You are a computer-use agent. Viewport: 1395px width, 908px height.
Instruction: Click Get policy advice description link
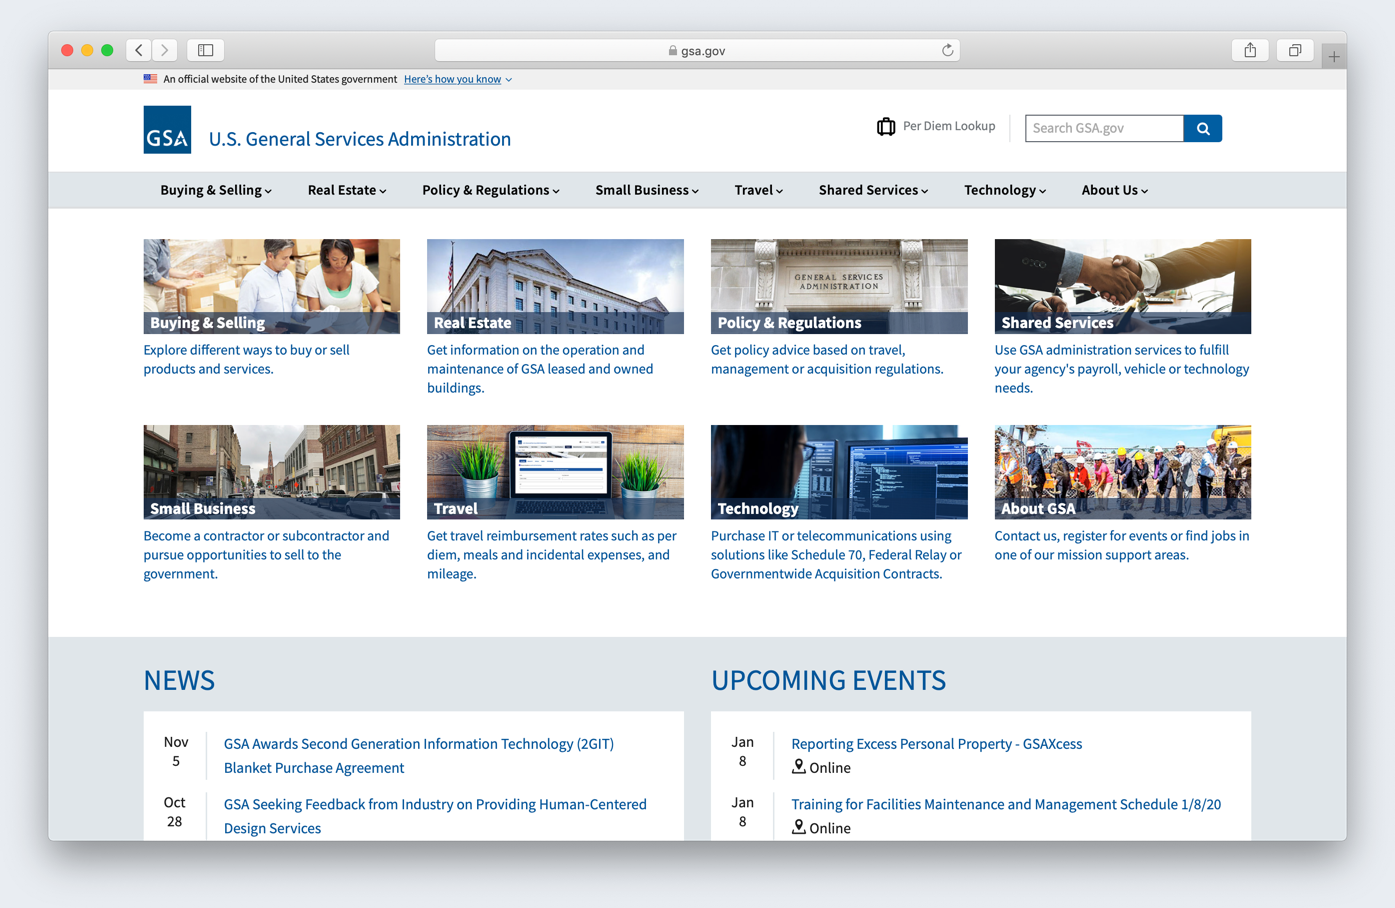point(827,359)
